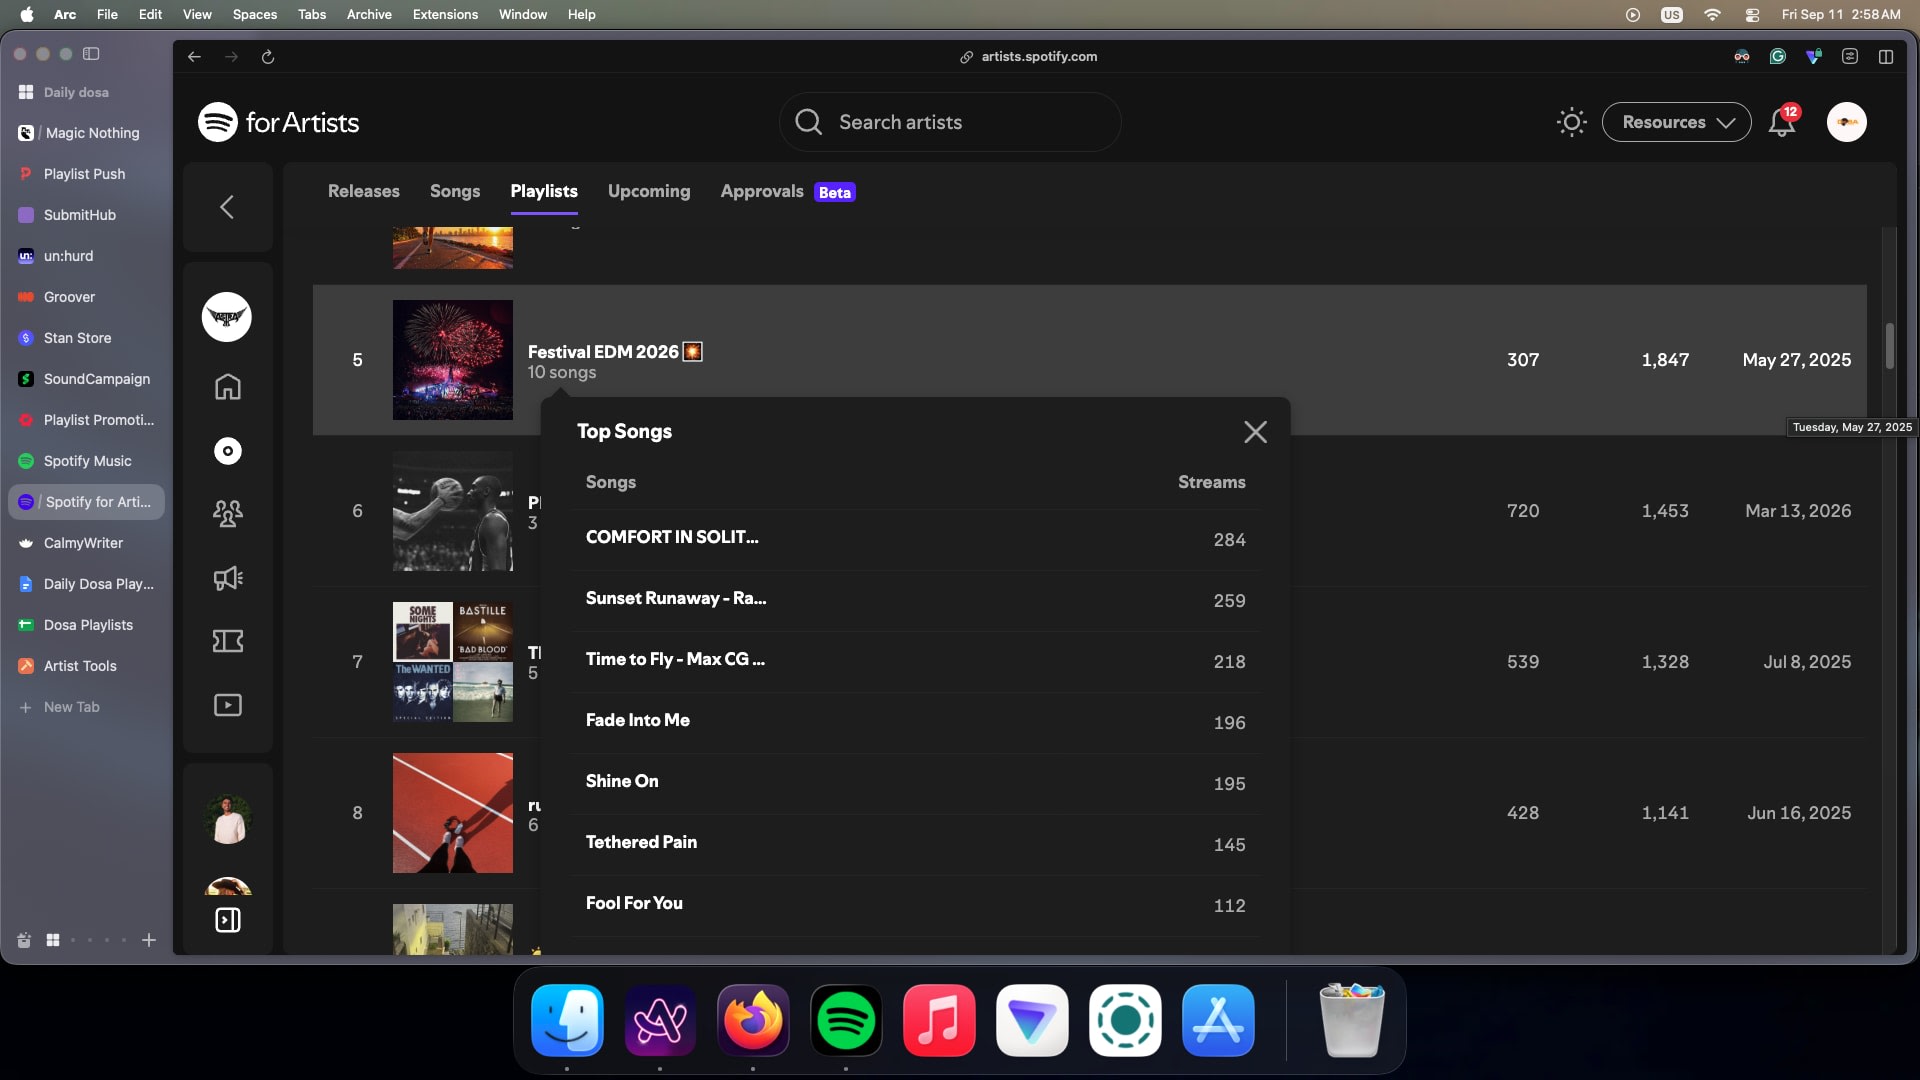Close the Top Songs popup
The image size is (1920, 1080).
[1256, 431]
